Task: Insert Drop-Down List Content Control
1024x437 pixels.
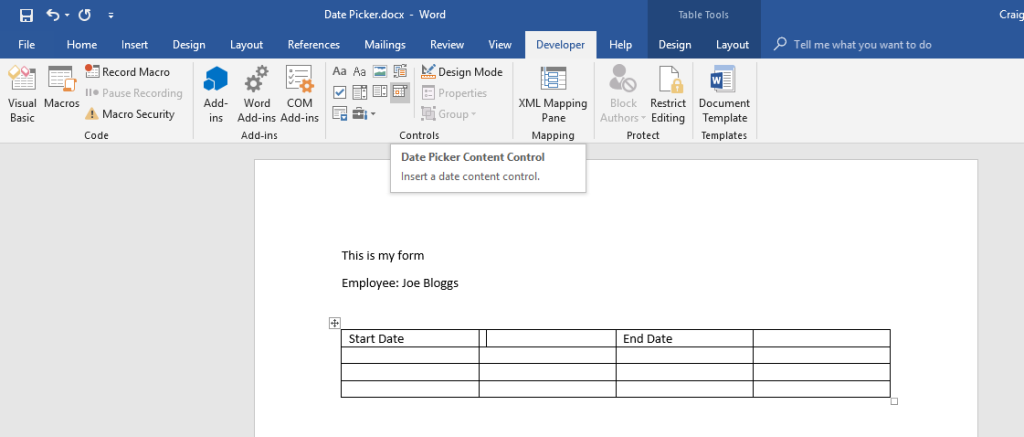Action: tap(379, 93)
